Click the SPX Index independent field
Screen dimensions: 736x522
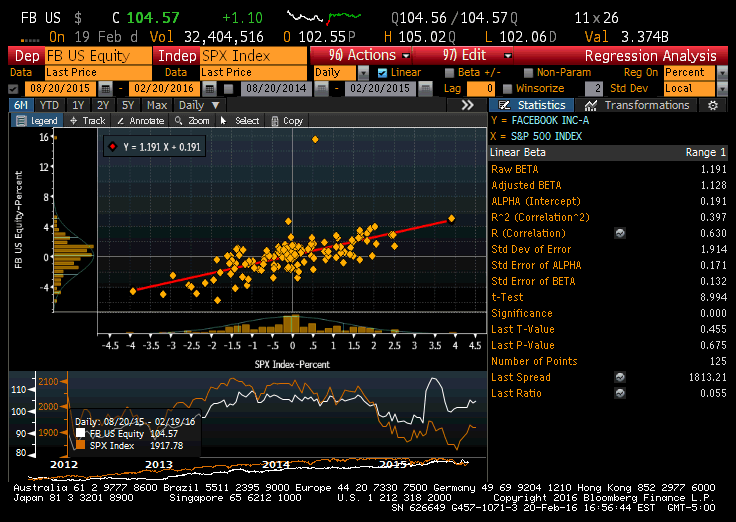253,56
